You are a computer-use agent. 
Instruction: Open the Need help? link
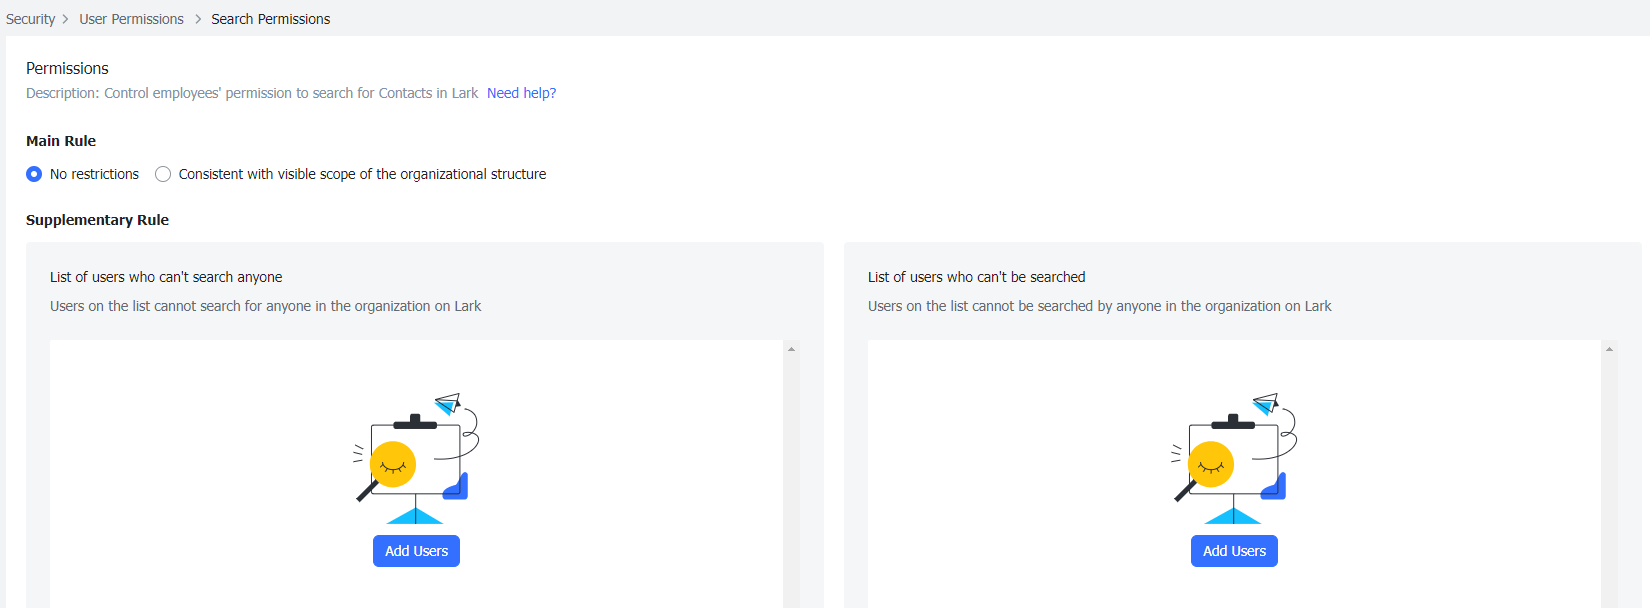pos(521,93)
